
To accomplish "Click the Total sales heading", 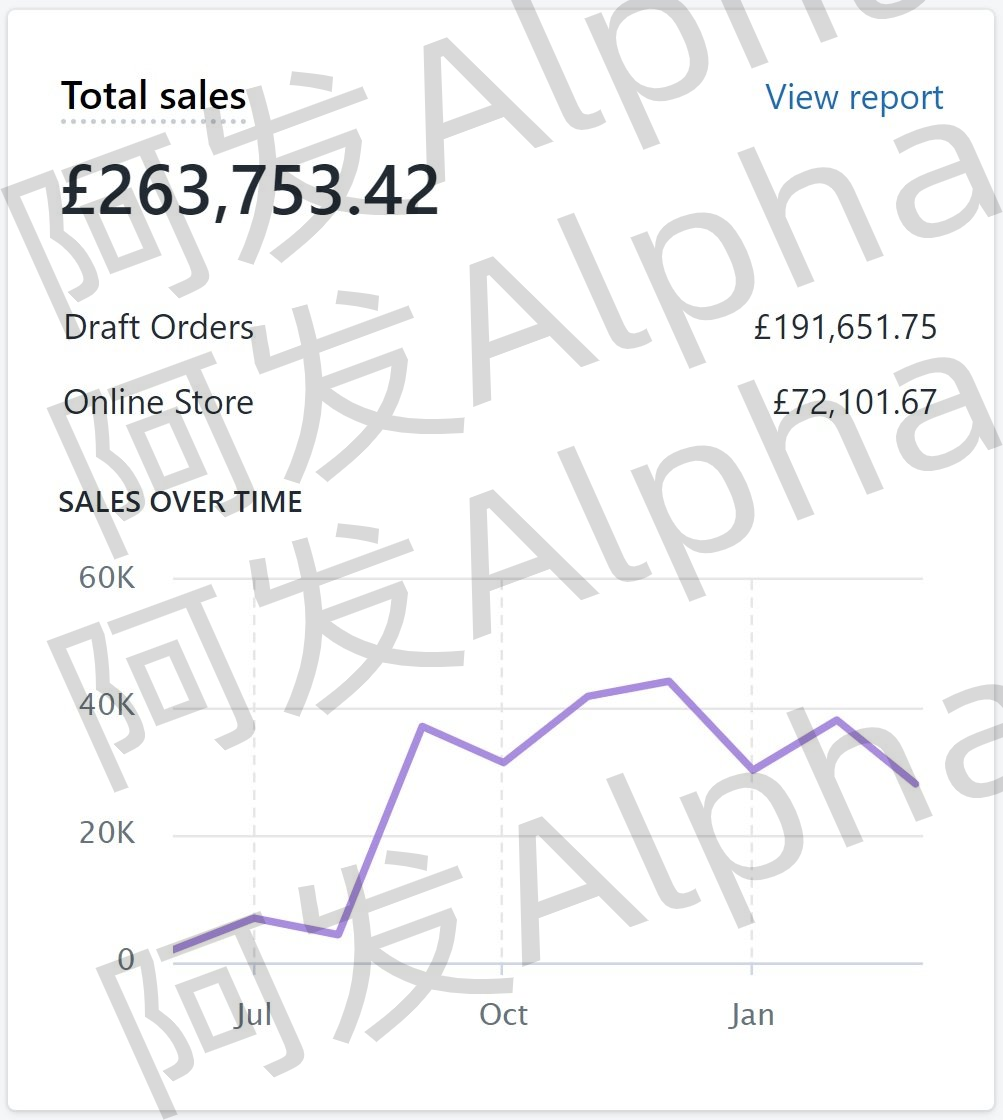I will point(153,96).
